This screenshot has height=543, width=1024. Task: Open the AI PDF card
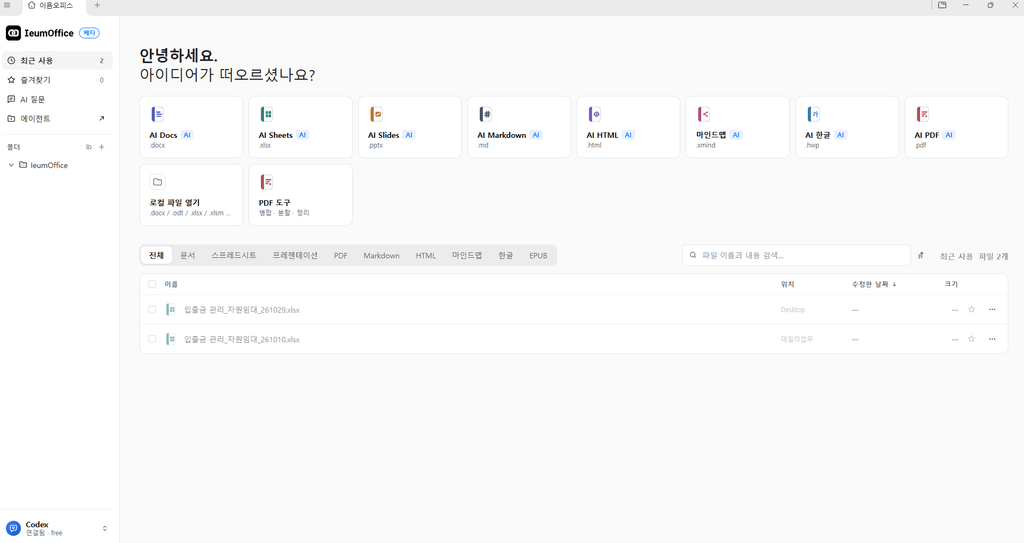[x=956, y=127]
